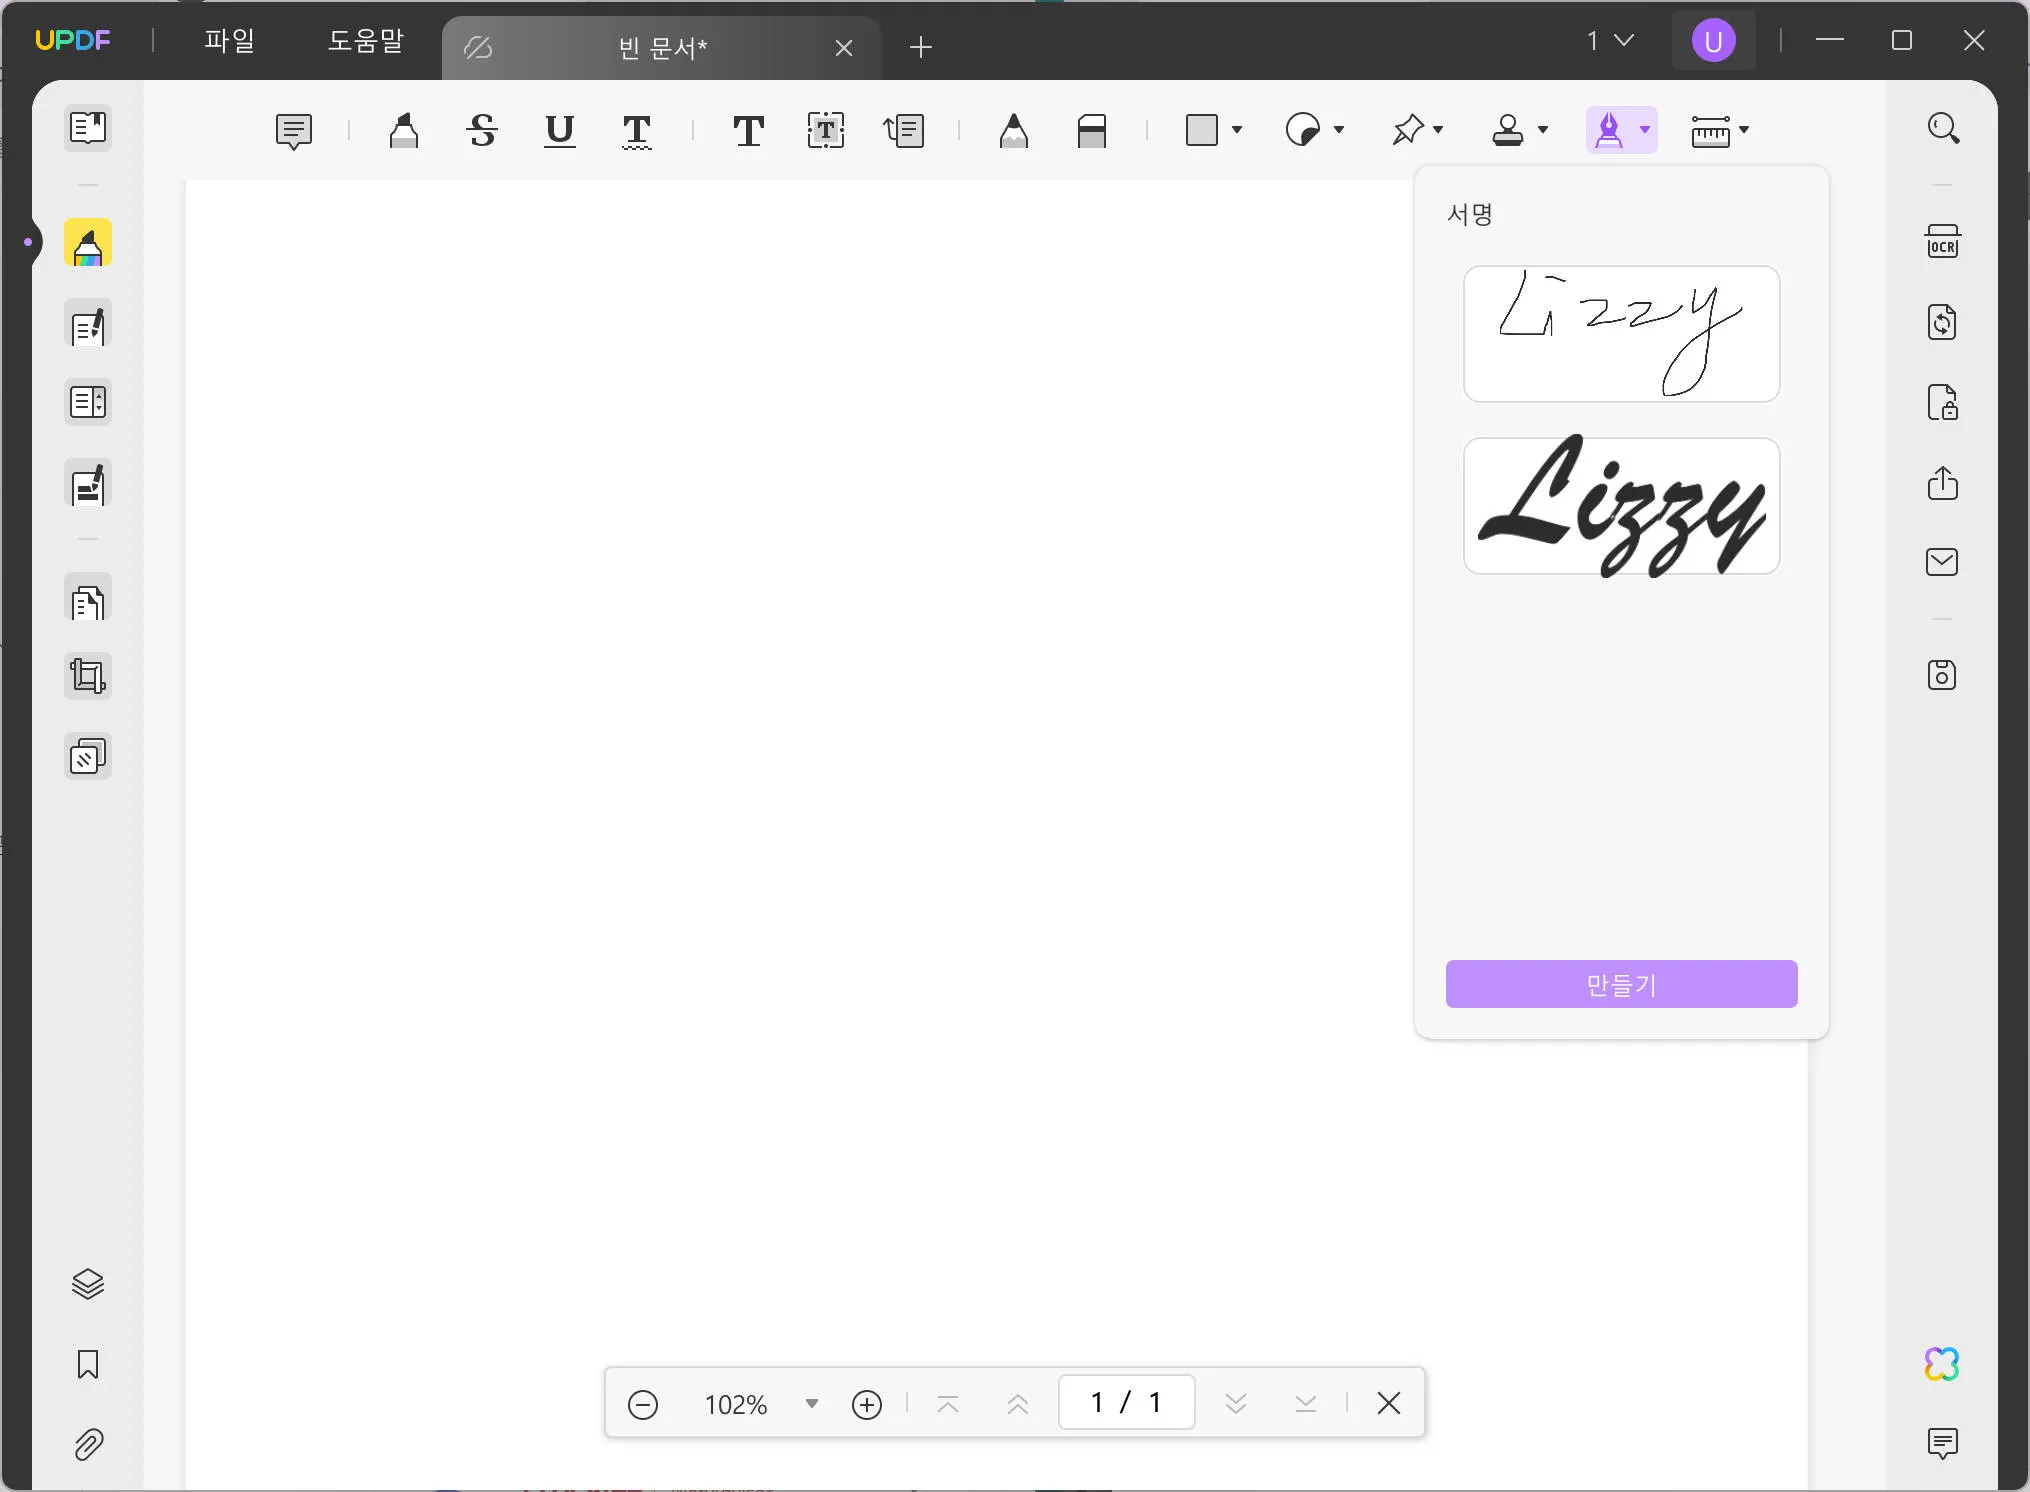Zoom in with the plus button

(x=867, y=1404)
